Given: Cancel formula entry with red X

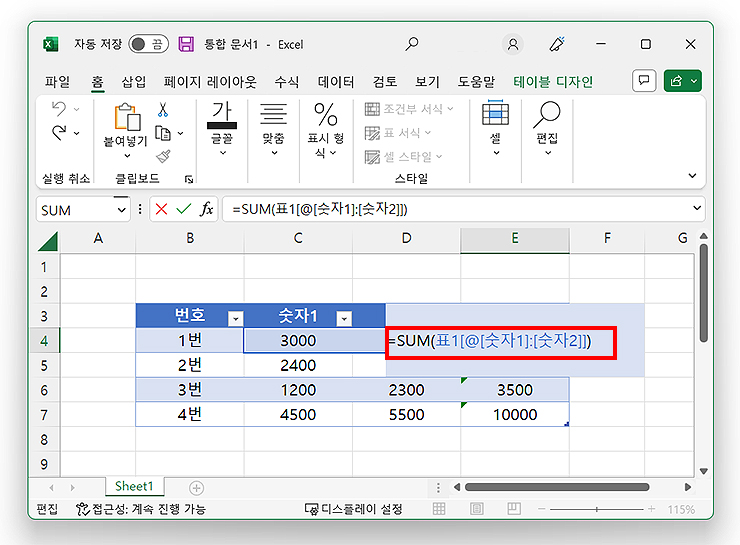Looking at the screenshot, I should tap(161, 209).
